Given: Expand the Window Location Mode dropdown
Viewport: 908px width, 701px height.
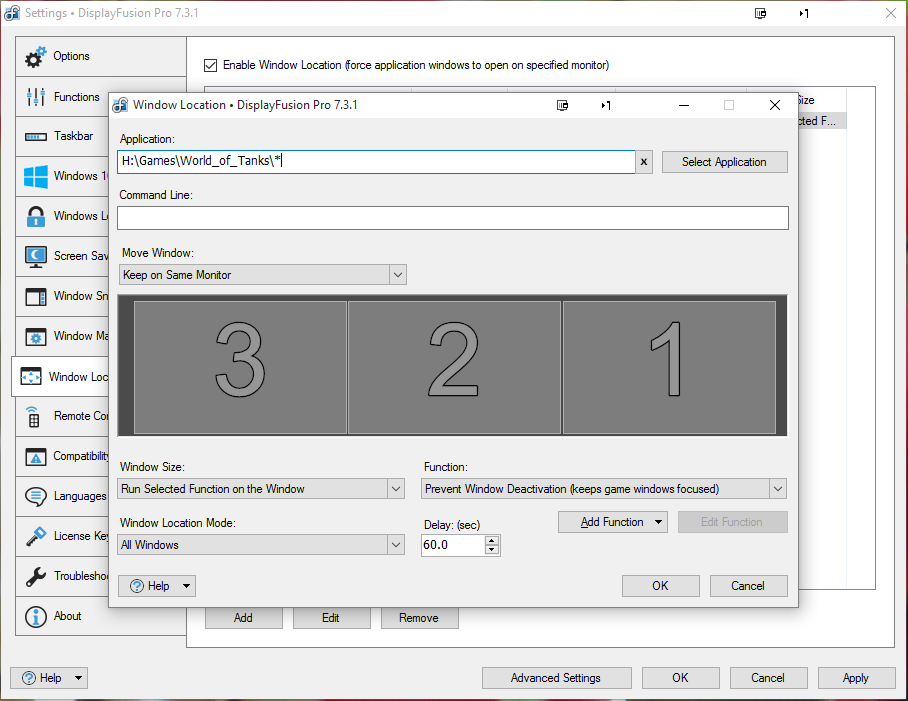Looking at the screenshot, I should (395, 545).
